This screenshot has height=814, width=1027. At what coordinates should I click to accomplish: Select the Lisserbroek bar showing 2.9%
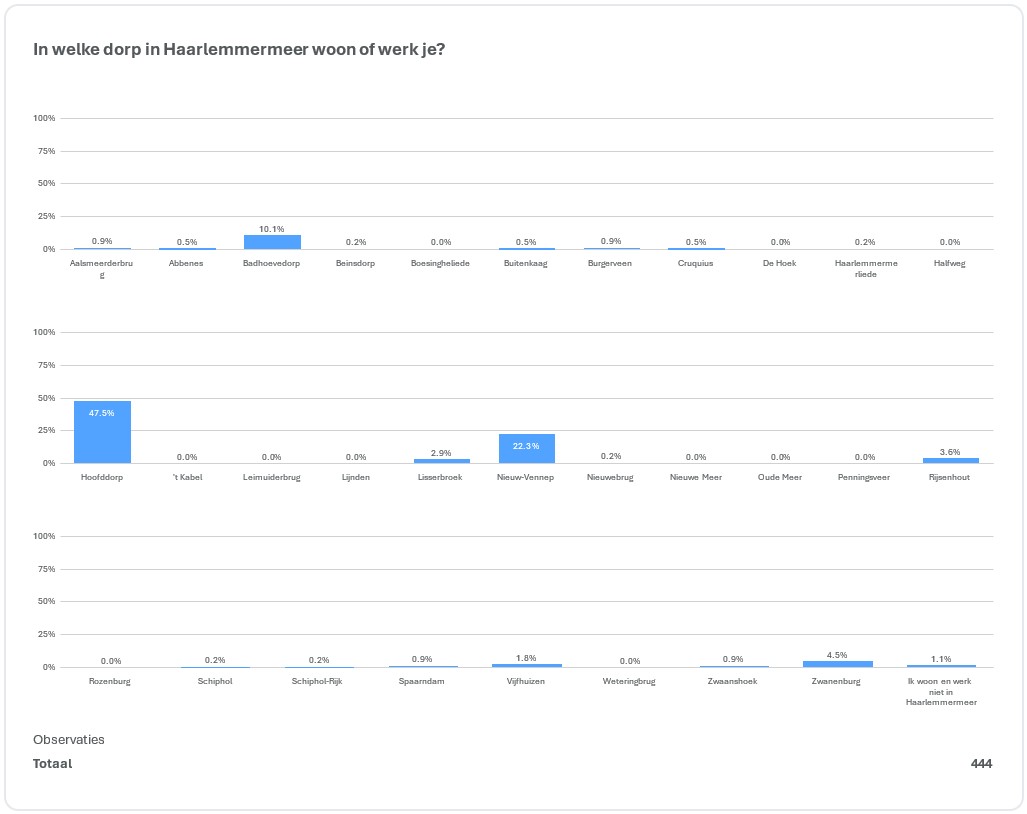tap(441, 461)
